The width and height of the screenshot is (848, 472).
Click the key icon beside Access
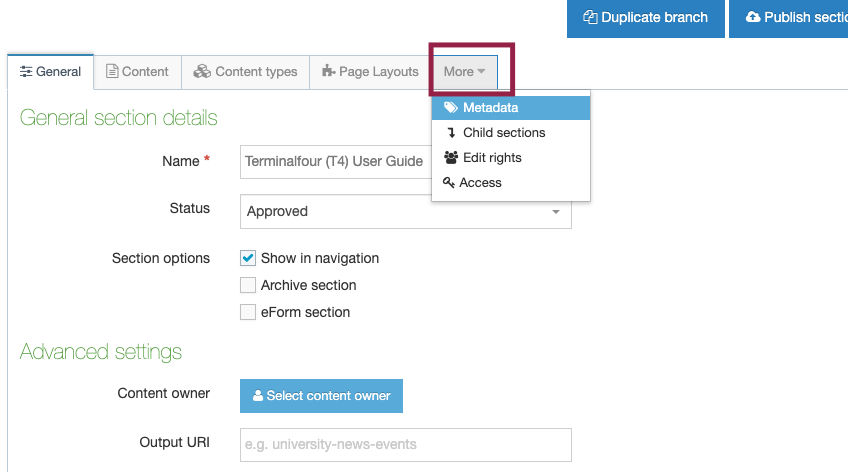448,182
